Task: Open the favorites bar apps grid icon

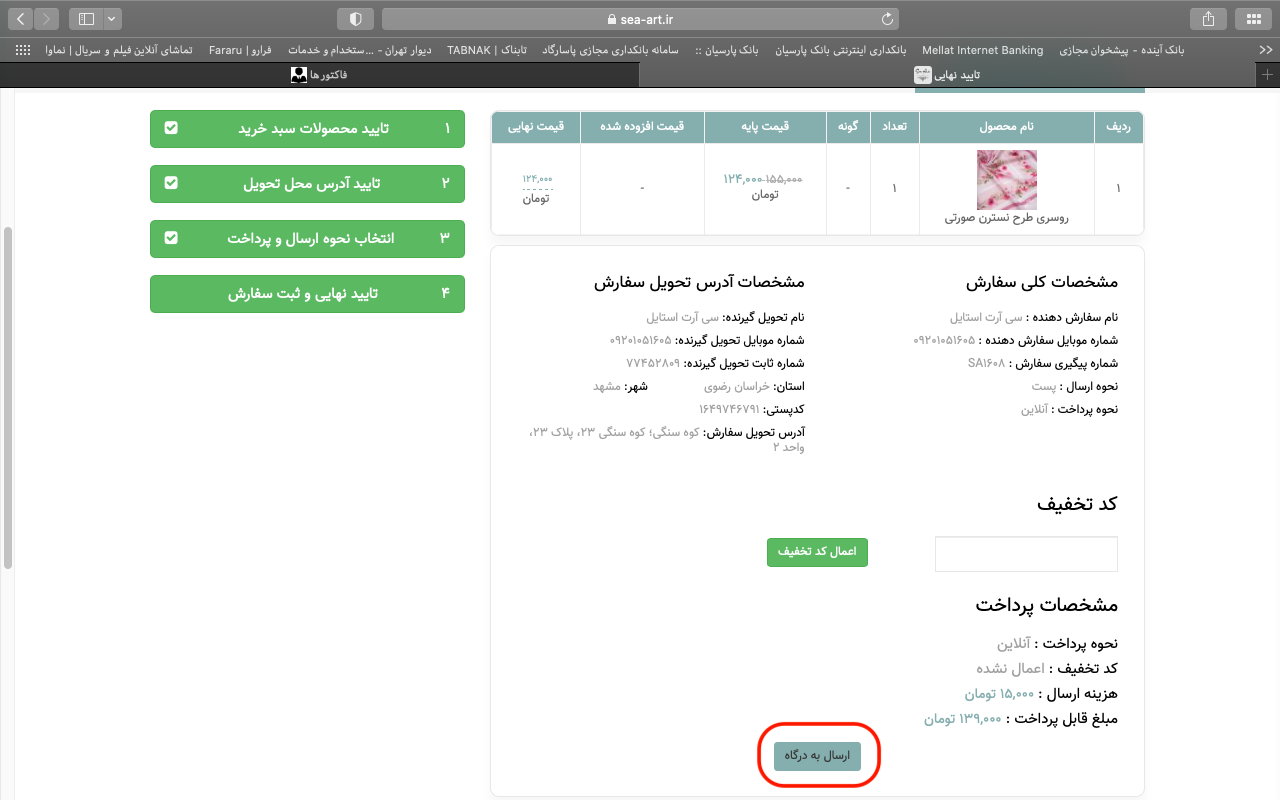Action: tap(23, 50)
